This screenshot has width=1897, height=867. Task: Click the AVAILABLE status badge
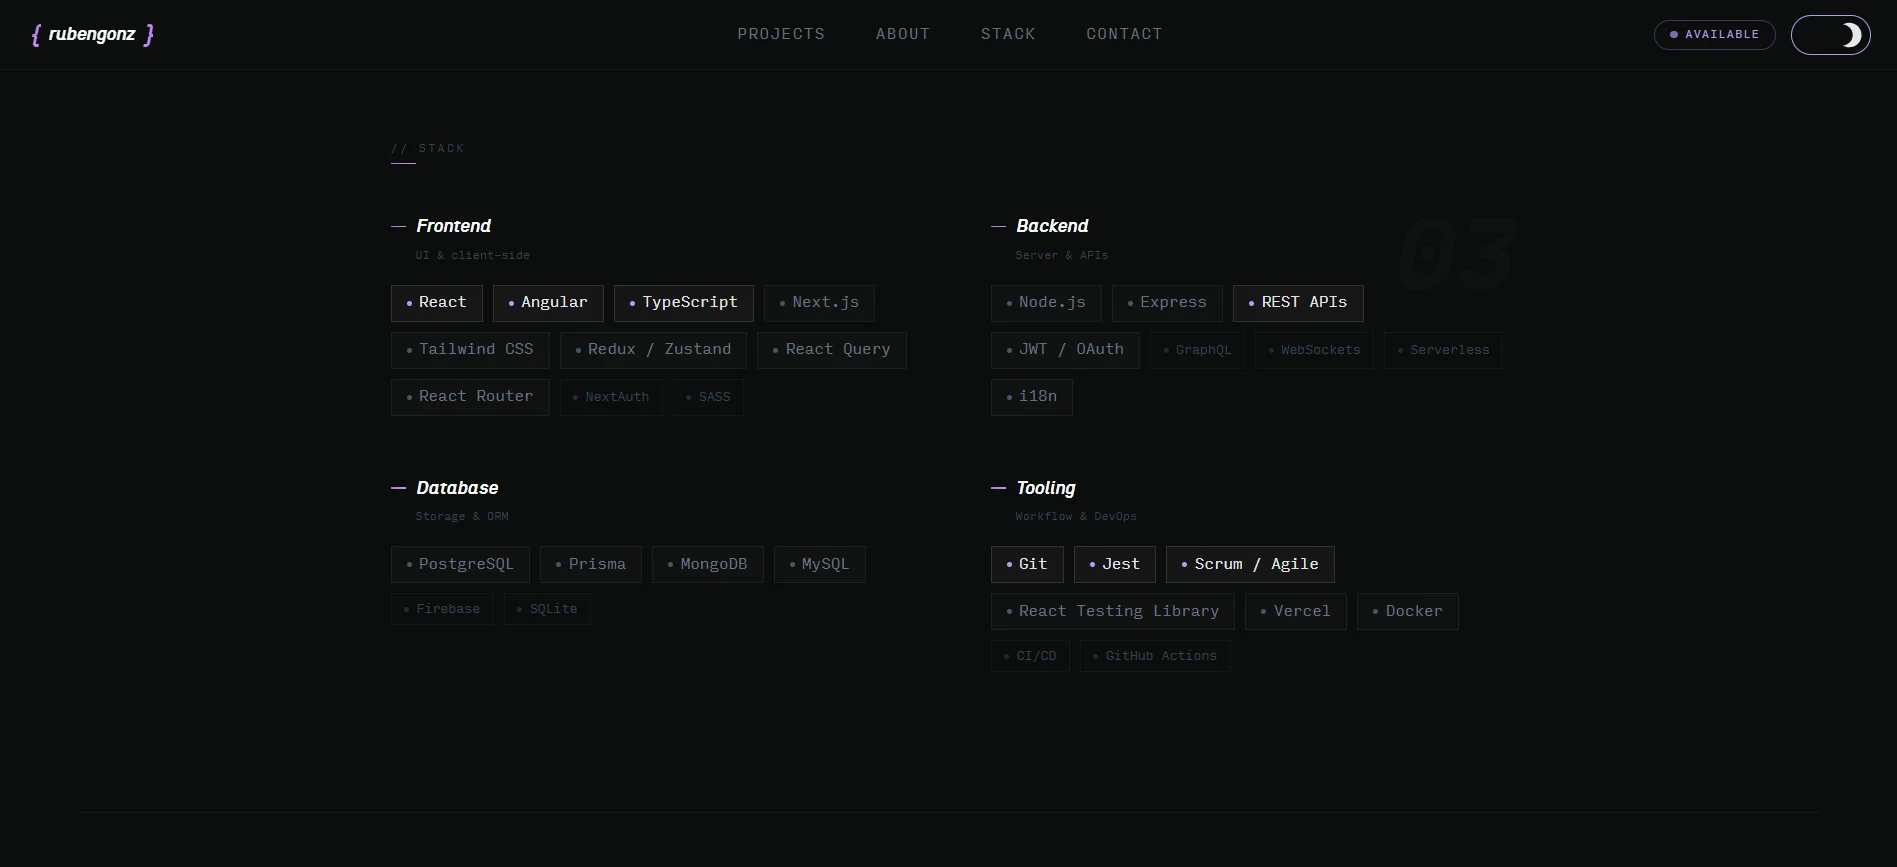[1714, 35]
